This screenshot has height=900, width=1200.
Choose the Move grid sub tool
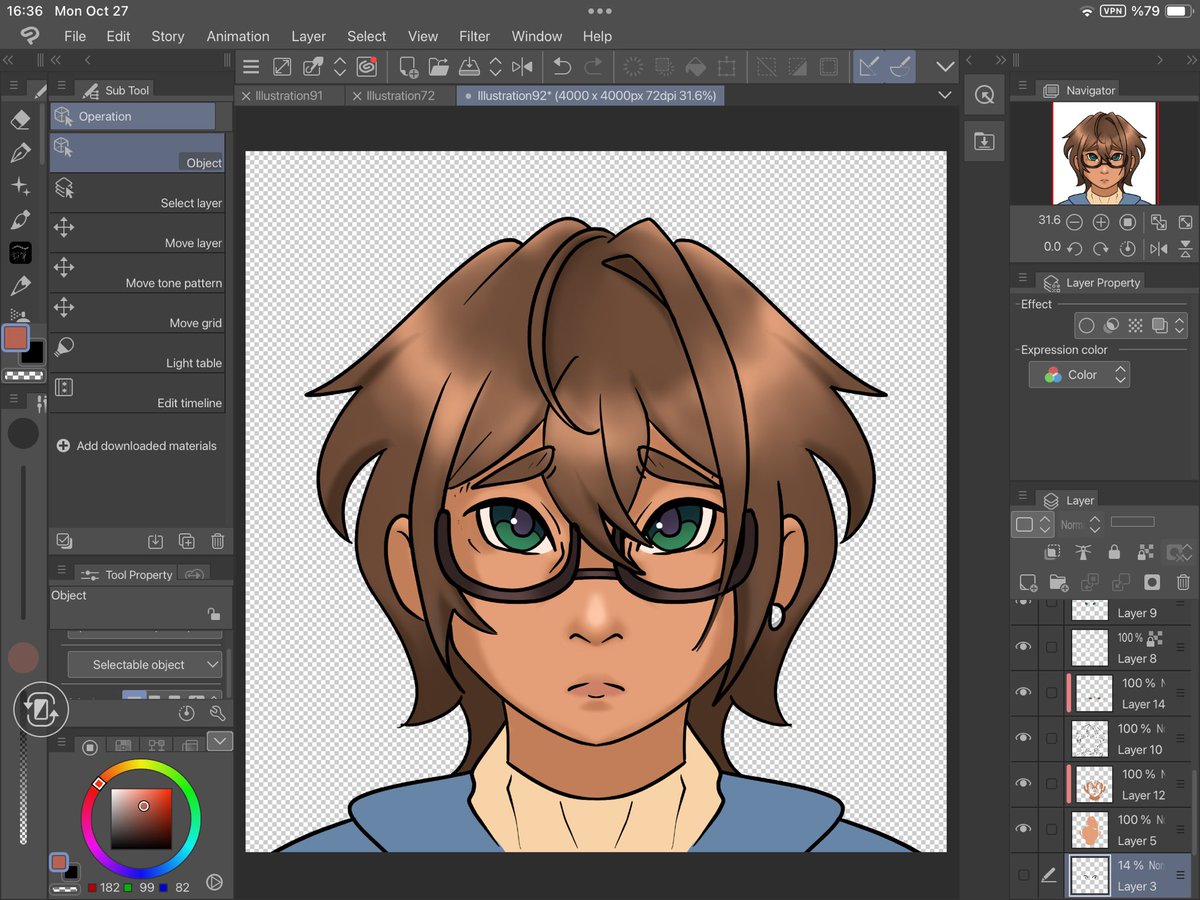pyautogui.click(x=137, y=313)
